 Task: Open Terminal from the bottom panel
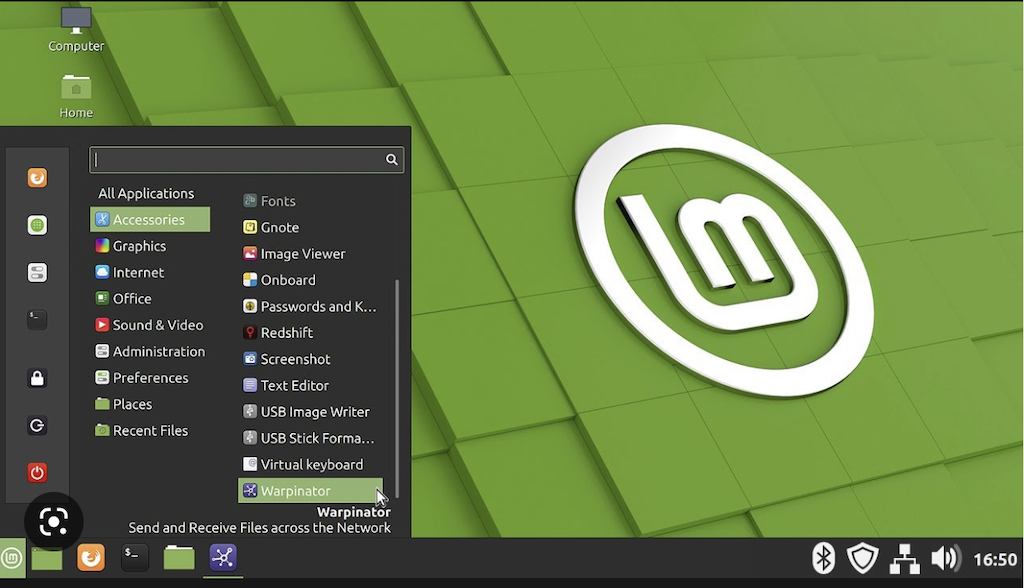[135, 557]
